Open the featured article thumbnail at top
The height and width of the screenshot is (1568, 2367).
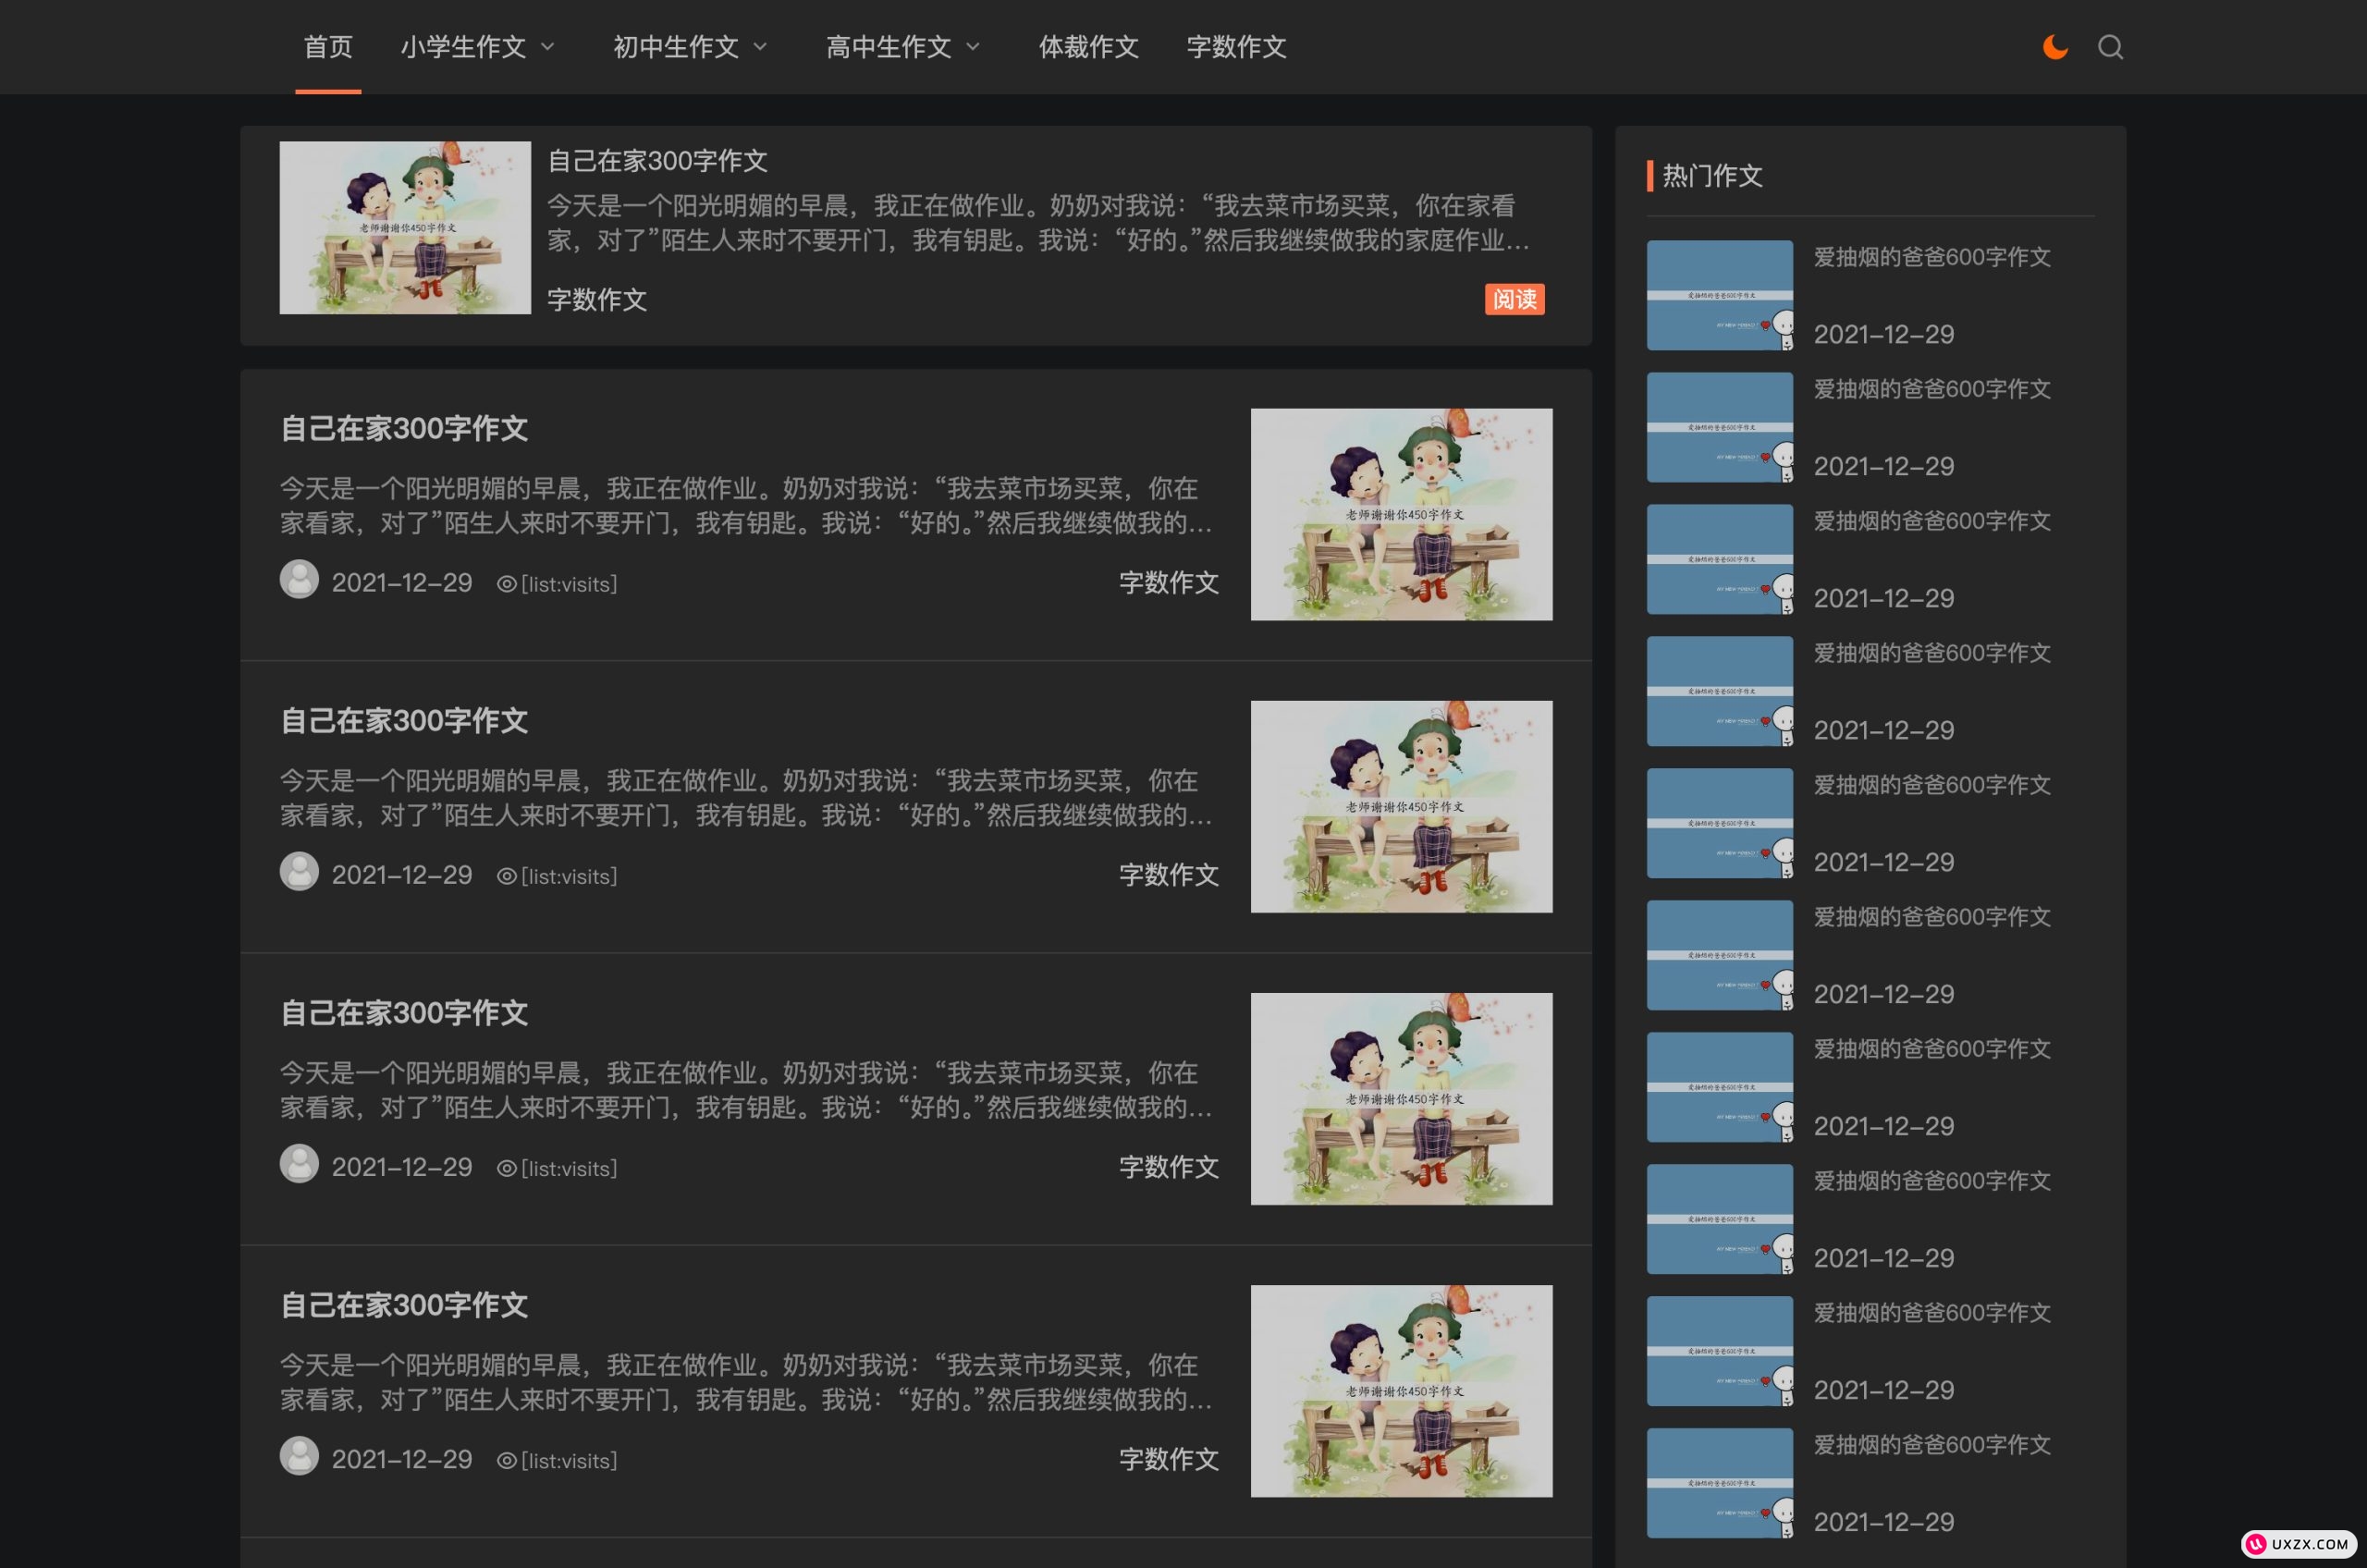point(405,228)
